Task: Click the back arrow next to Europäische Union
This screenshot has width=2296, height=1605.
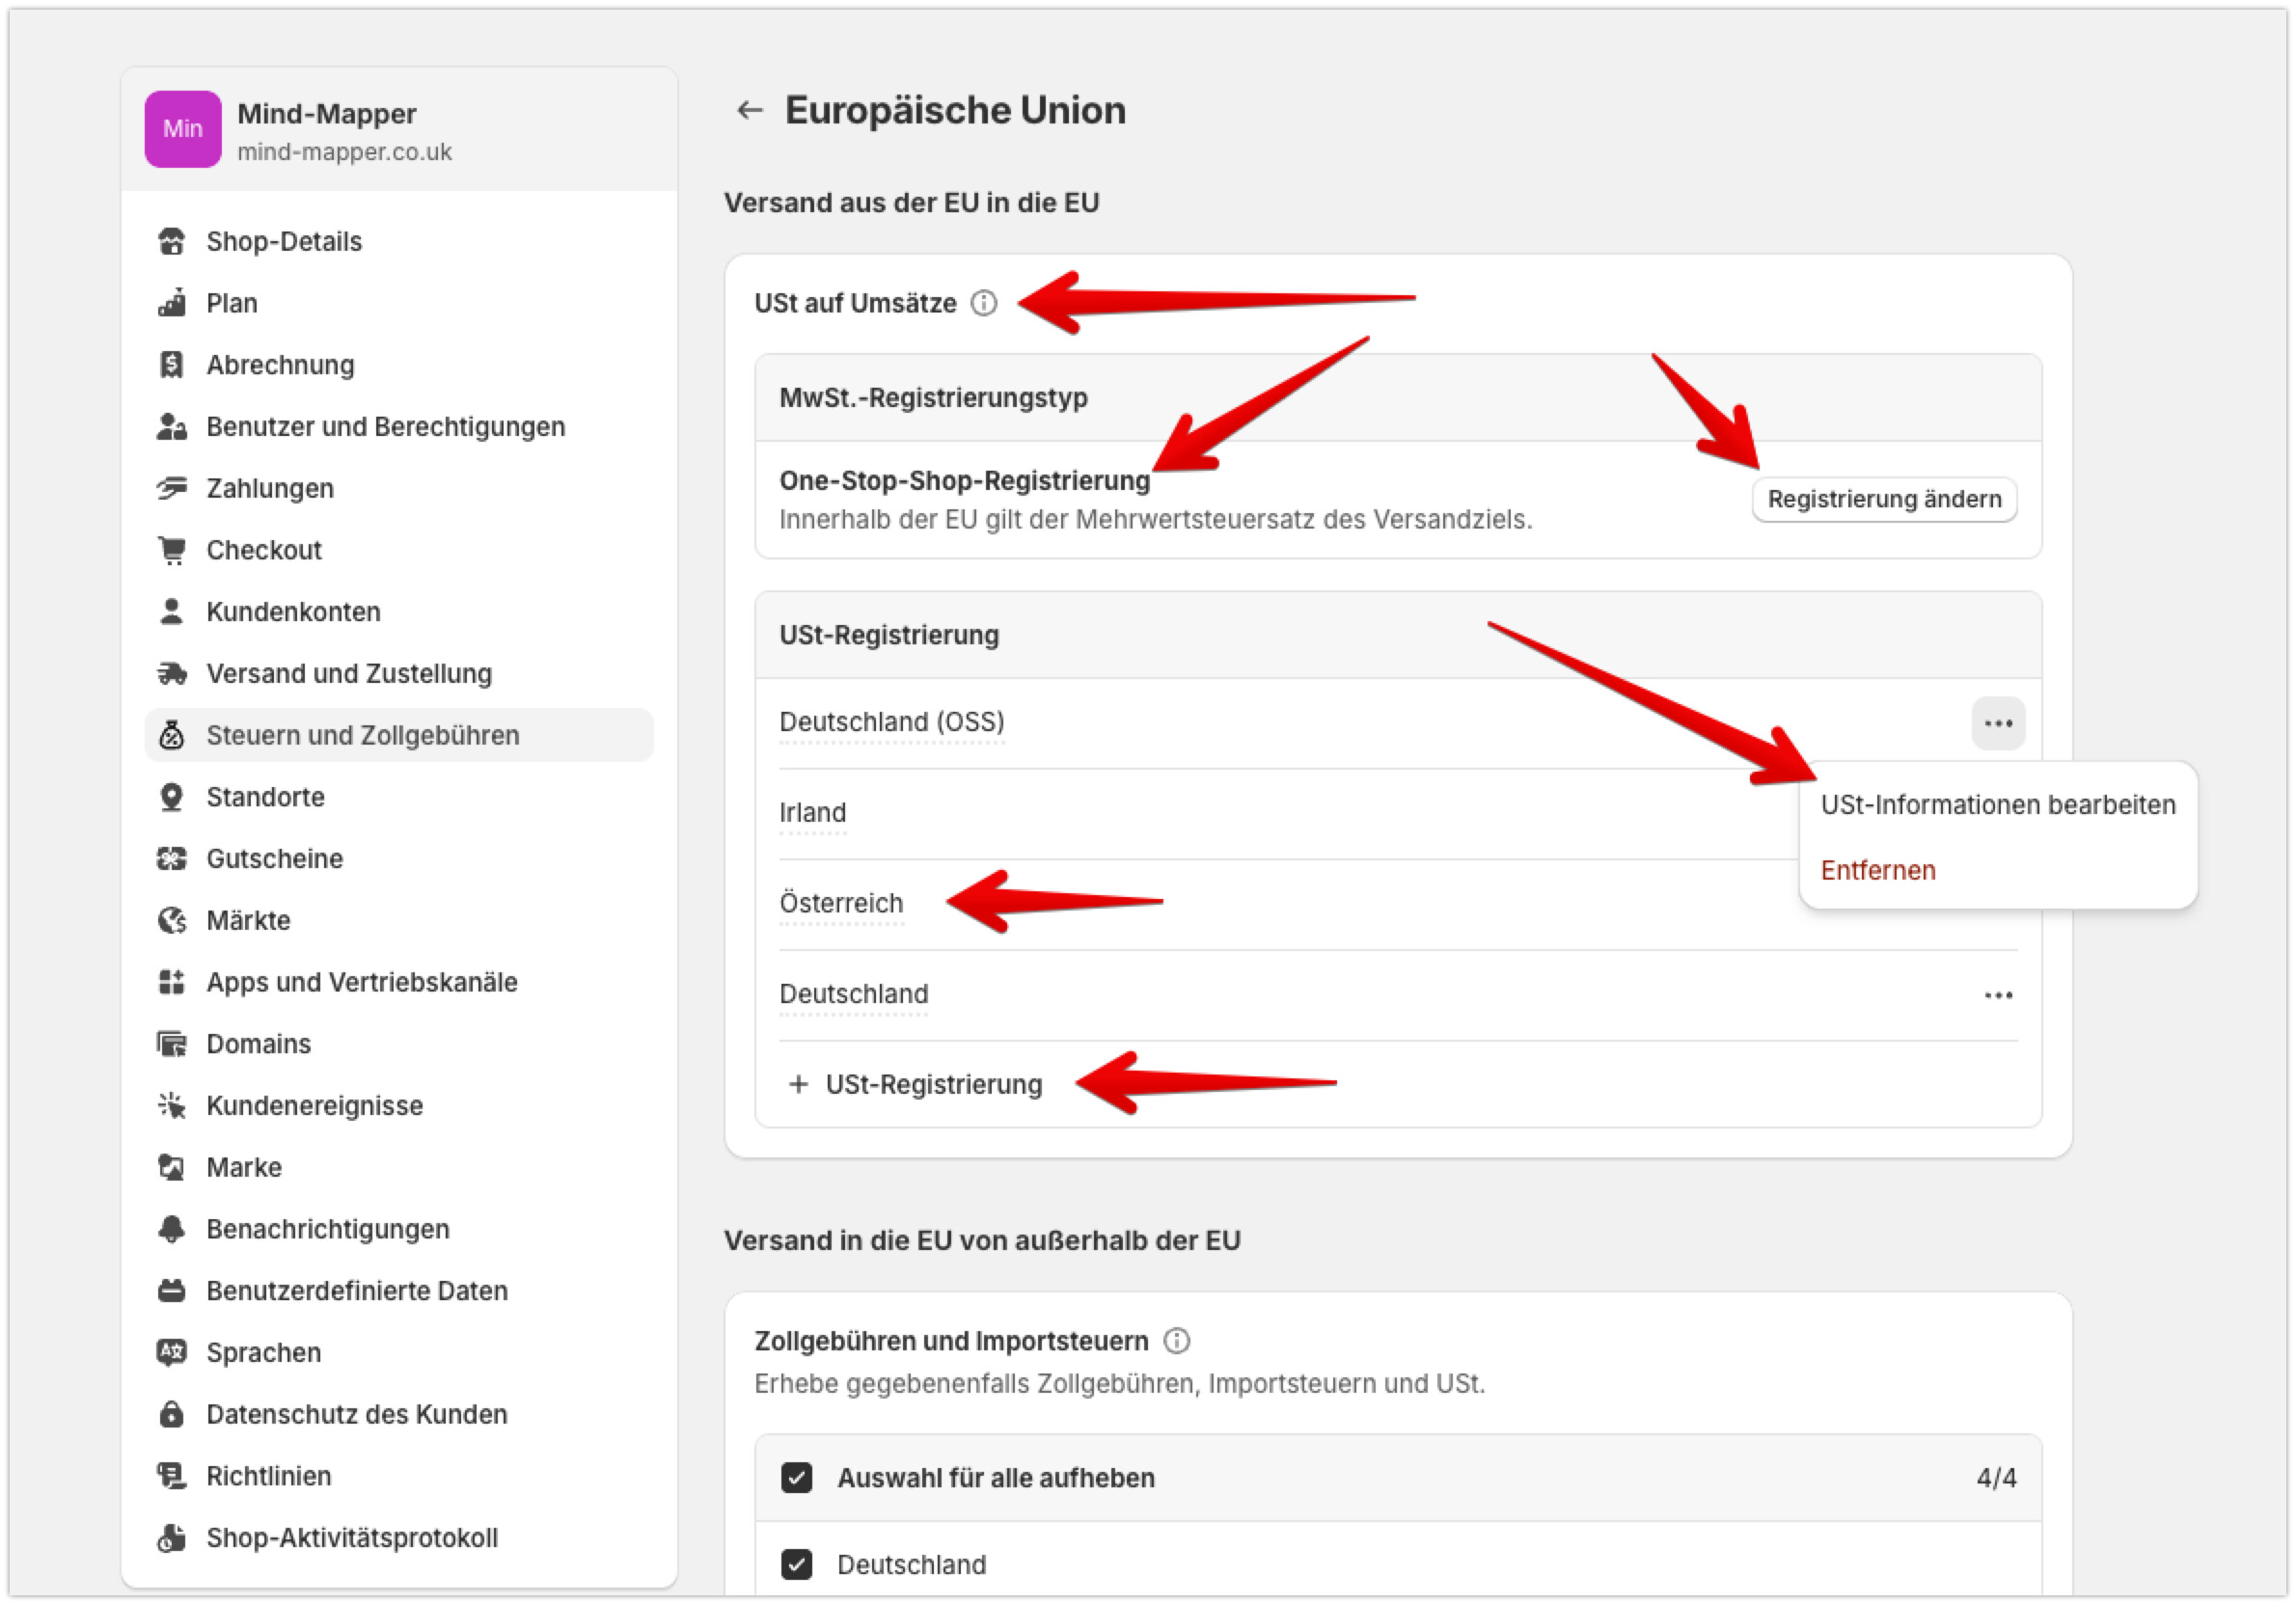Action: (x=749, y=110)
